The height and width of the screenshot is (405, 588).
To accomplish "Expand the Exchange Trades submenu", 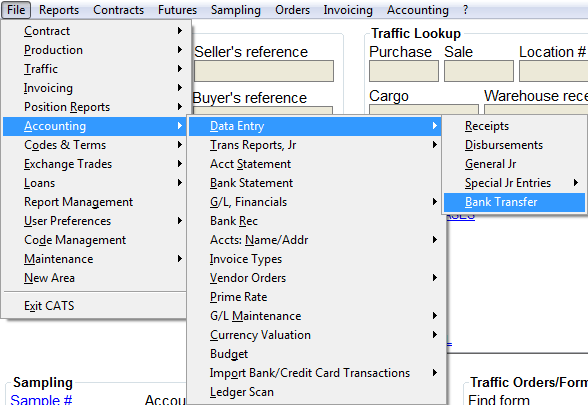I will (x=94, y=164).
